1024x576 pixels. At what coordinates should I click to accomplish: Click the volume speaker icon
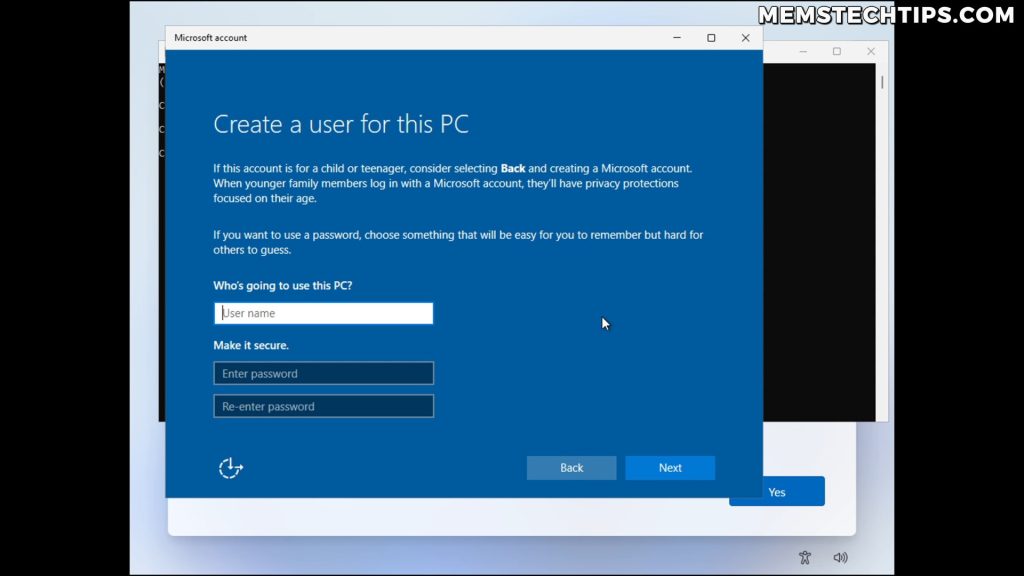tap(840, 557)
